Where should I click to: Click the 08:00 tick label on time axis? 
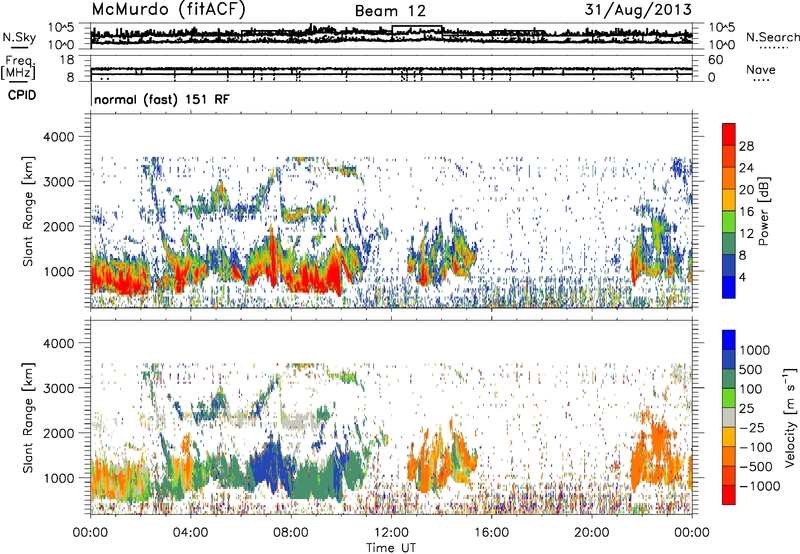[291, 533]
